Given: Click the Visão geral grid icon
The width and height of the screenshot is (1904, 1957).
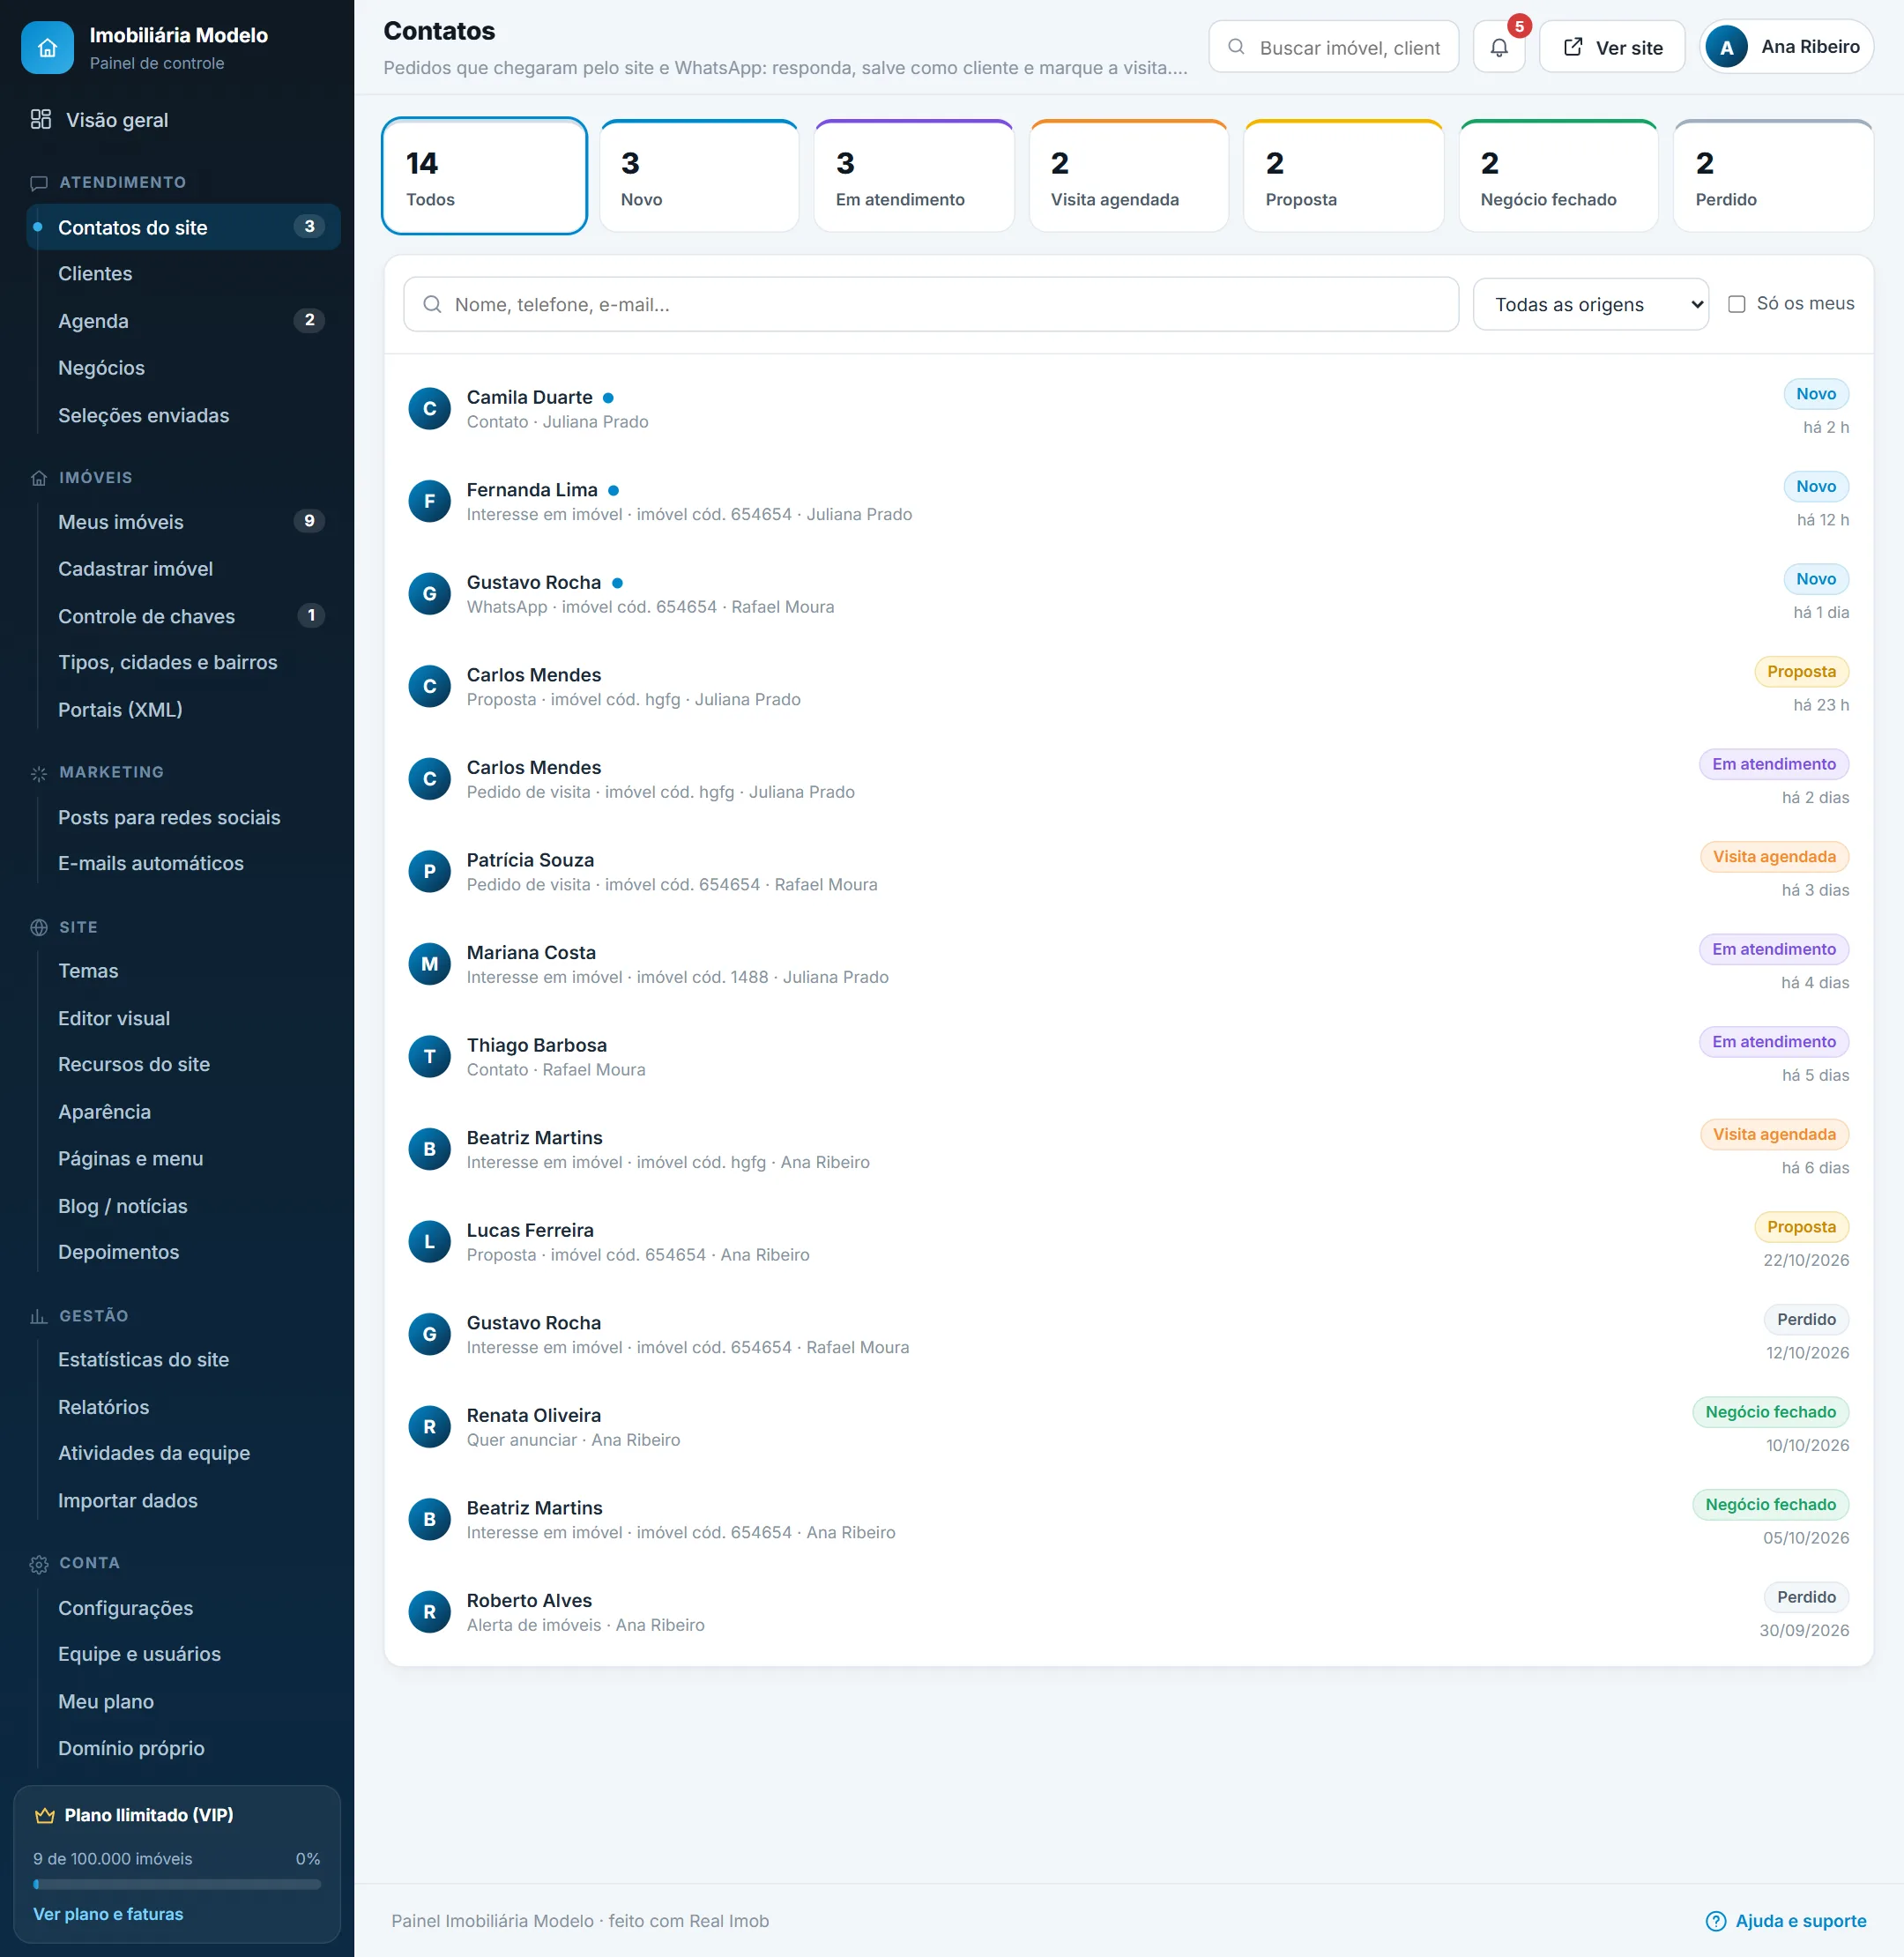Looking at the screenshot, I should pos(41,120).
